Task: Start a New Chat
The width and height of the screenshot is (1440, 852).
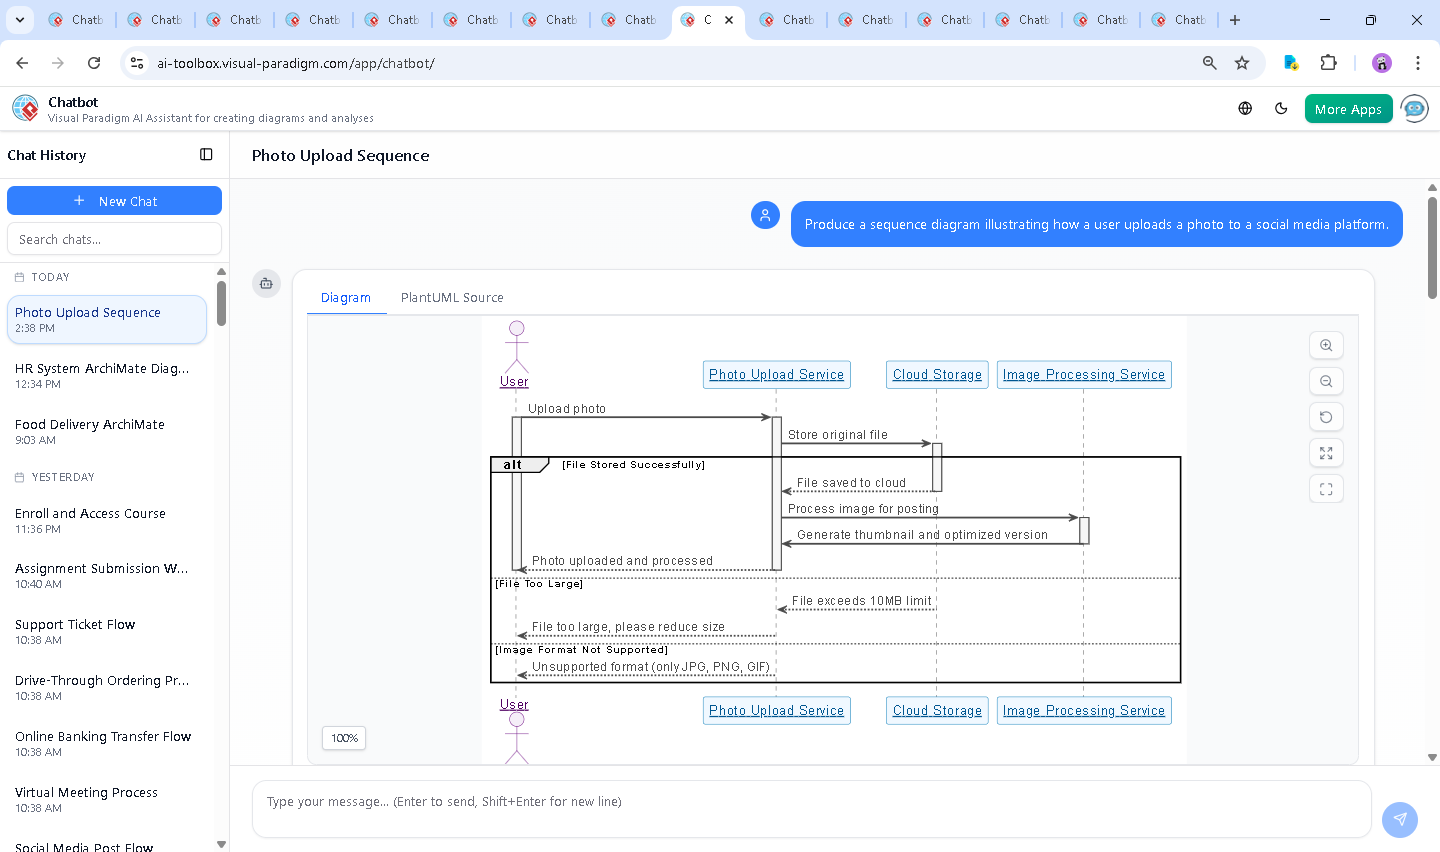Action: [114, 201]
